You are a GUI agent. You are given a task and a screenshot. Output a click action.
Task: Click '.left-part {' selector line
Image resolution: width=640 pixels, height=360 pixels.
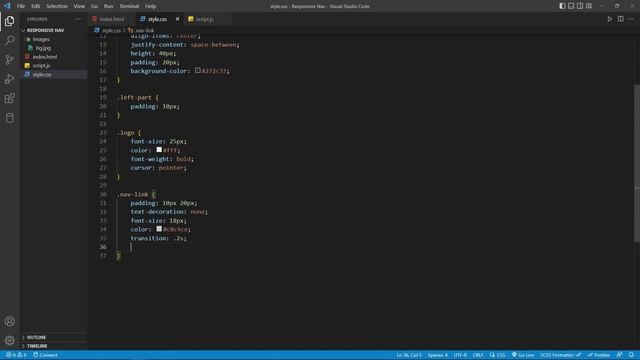point(138,98)
